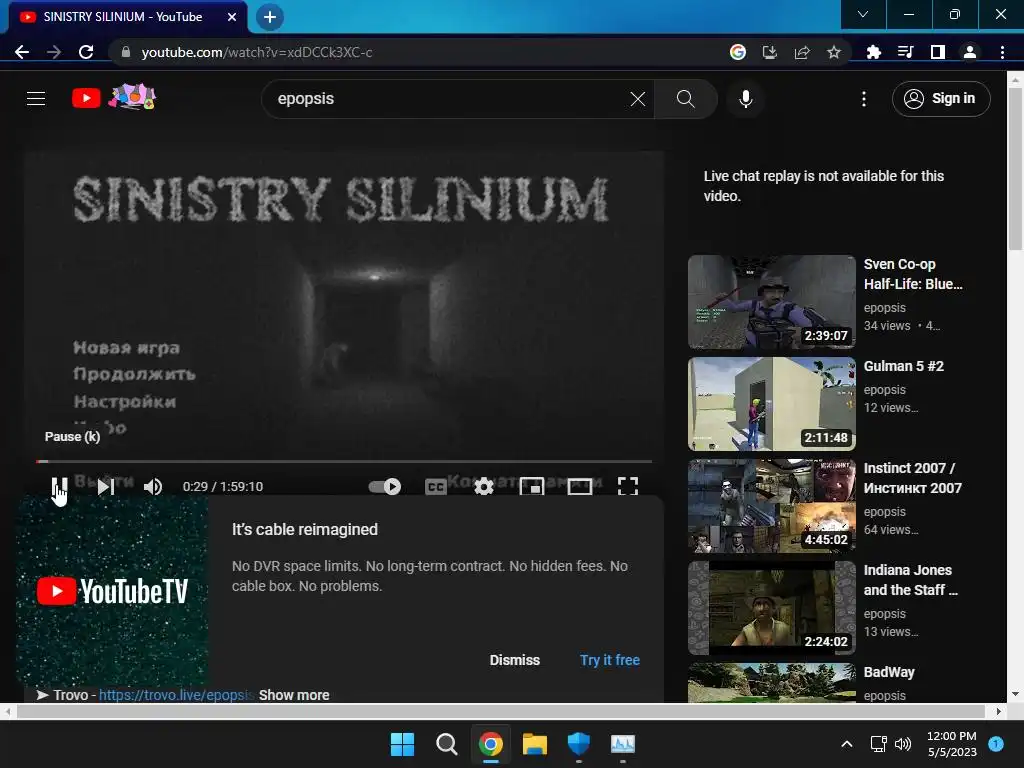Expand description with Show more
This screenshot has width=1024, height=768.
tap(294, 695)
